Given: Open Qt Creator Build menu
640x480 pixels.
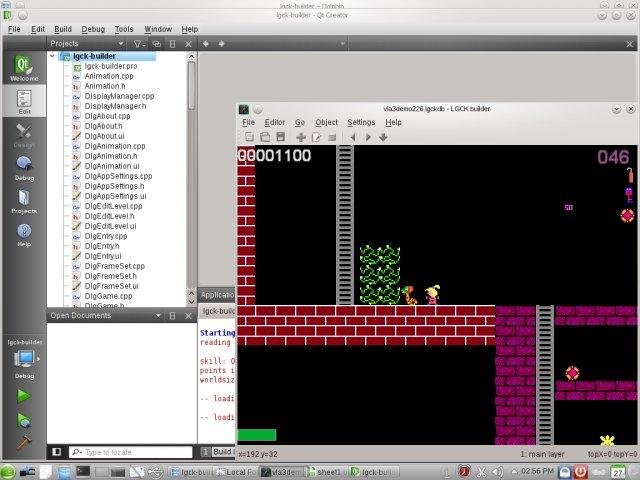Looking at the screenshot, I should coord(63,29).
